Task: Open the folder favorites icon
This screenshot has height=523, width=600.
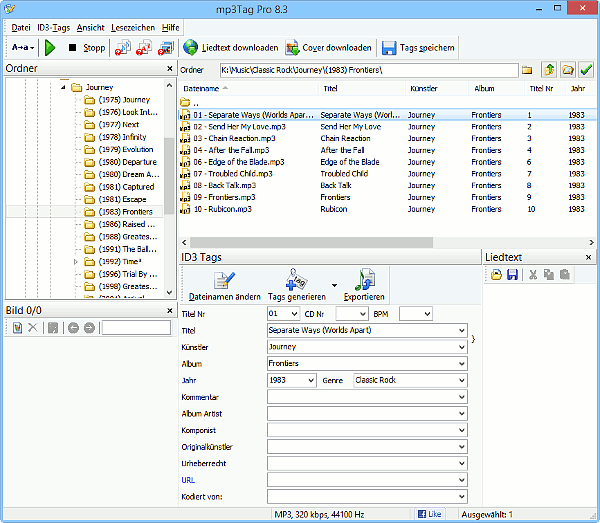Action: [567, 70]
